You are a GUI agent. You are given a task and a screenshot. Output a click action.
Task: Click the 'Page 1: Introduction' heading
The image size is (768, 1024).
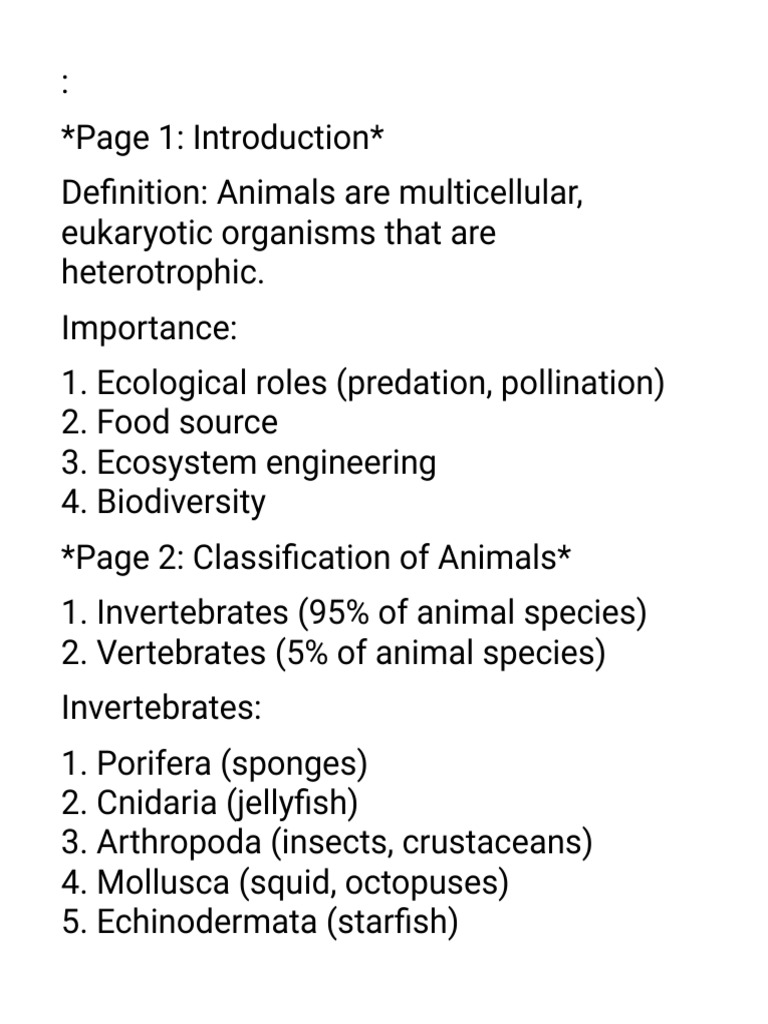[222, 138]
